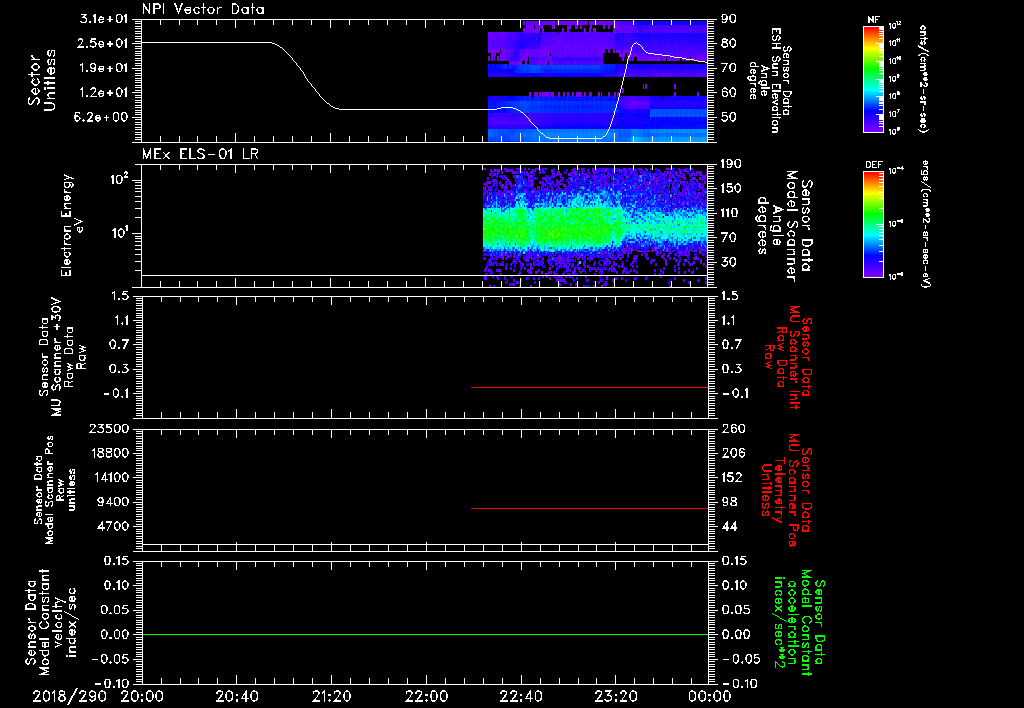Screen dimensions: 1024x708
Task: Click the "00:00" time tick label
Action: [x=710, y=696]
